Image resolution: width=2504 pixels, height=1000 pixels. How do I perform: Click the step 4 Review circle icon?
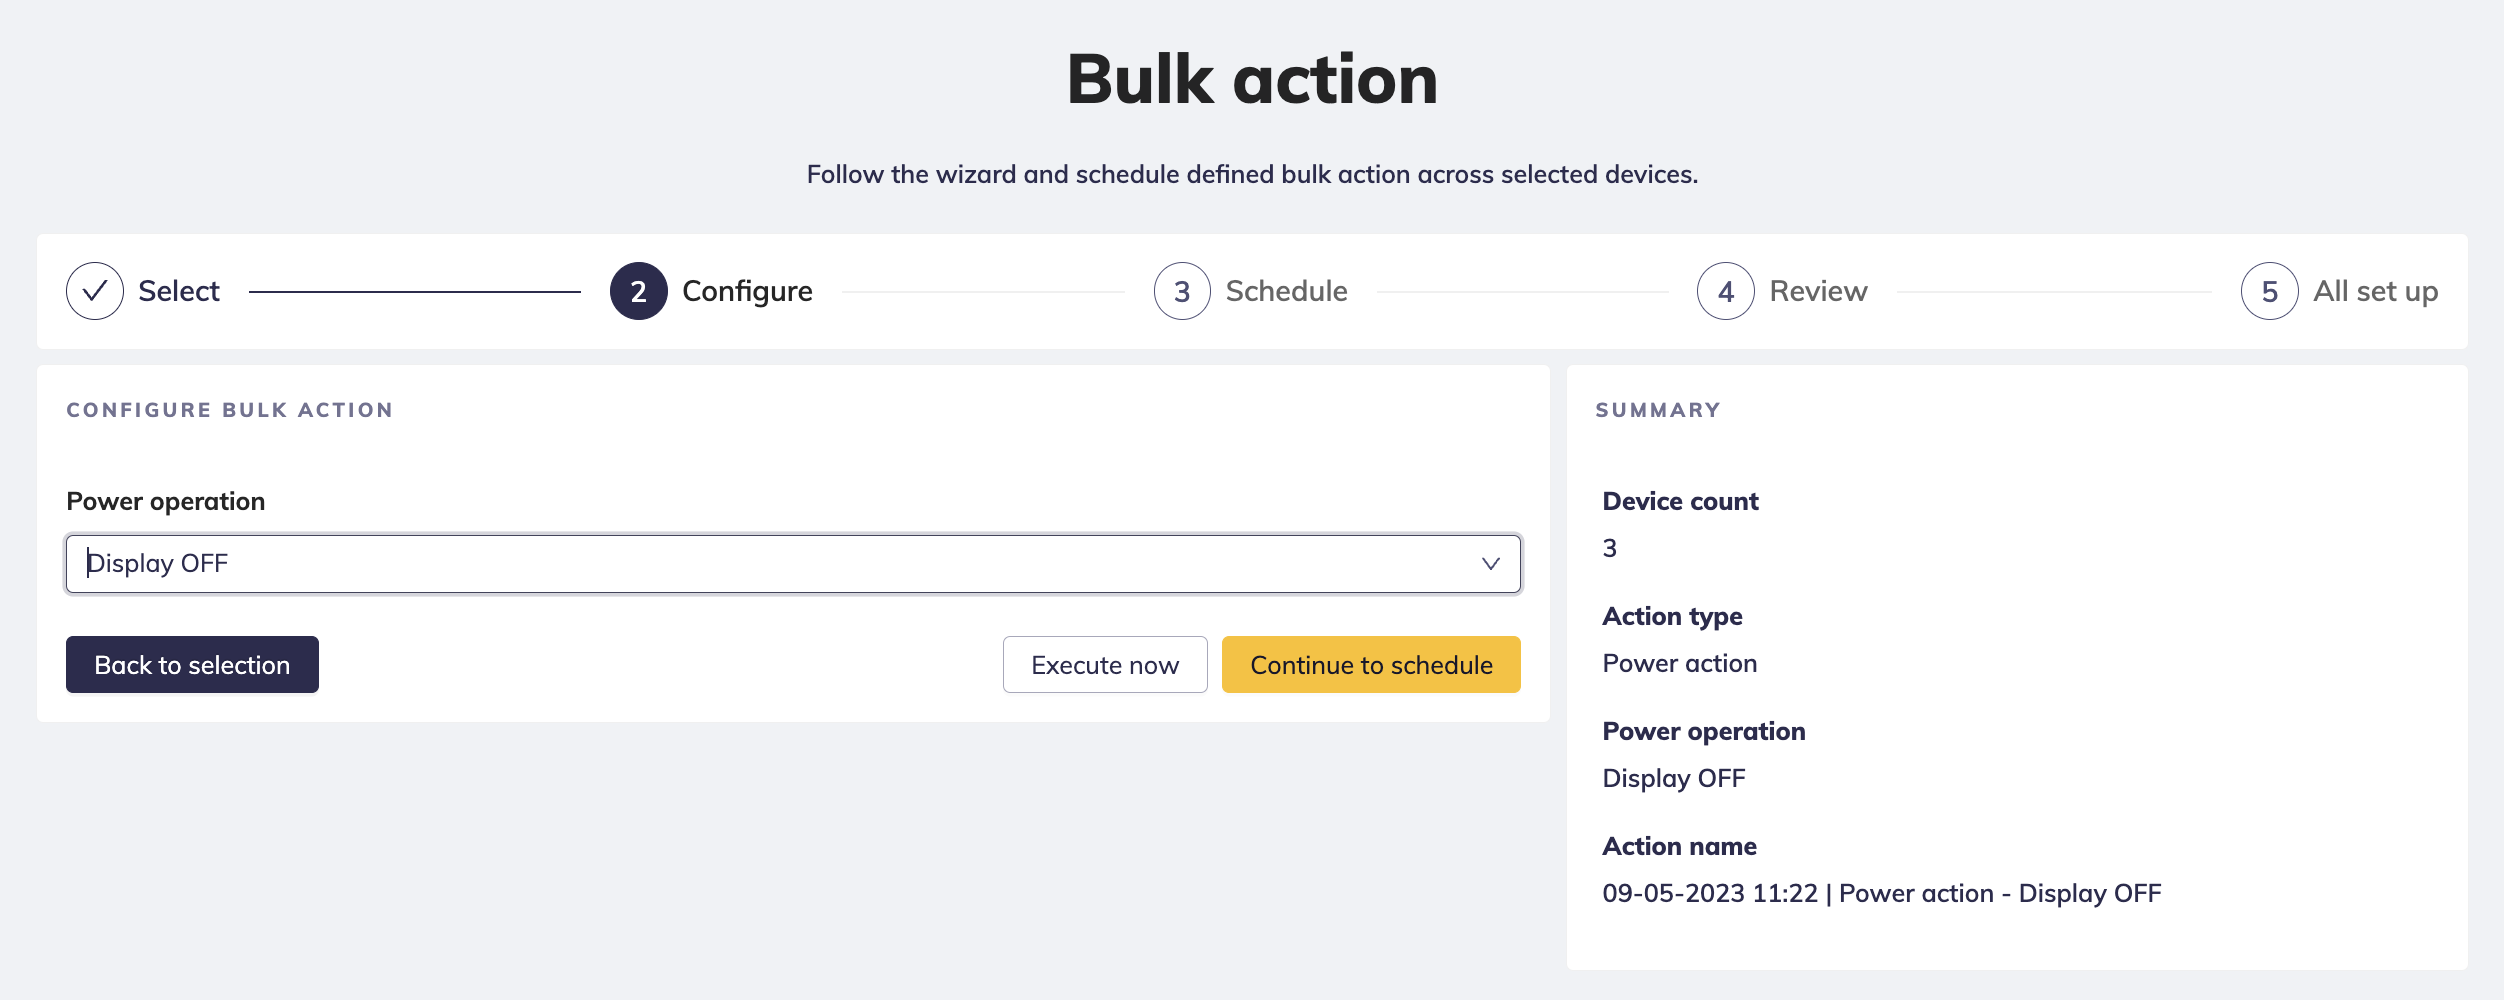click(x=1725, y=291)
